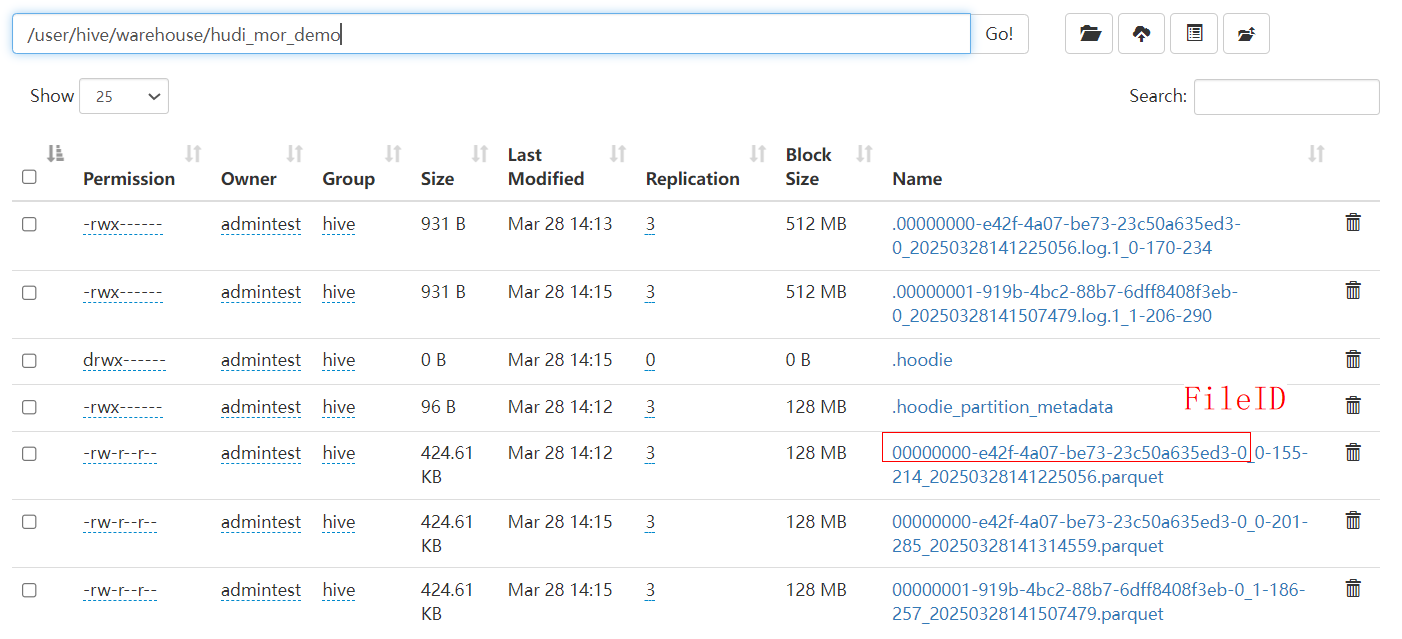Focus the Search input field
1402x639 pixels.
(1286, 97)
